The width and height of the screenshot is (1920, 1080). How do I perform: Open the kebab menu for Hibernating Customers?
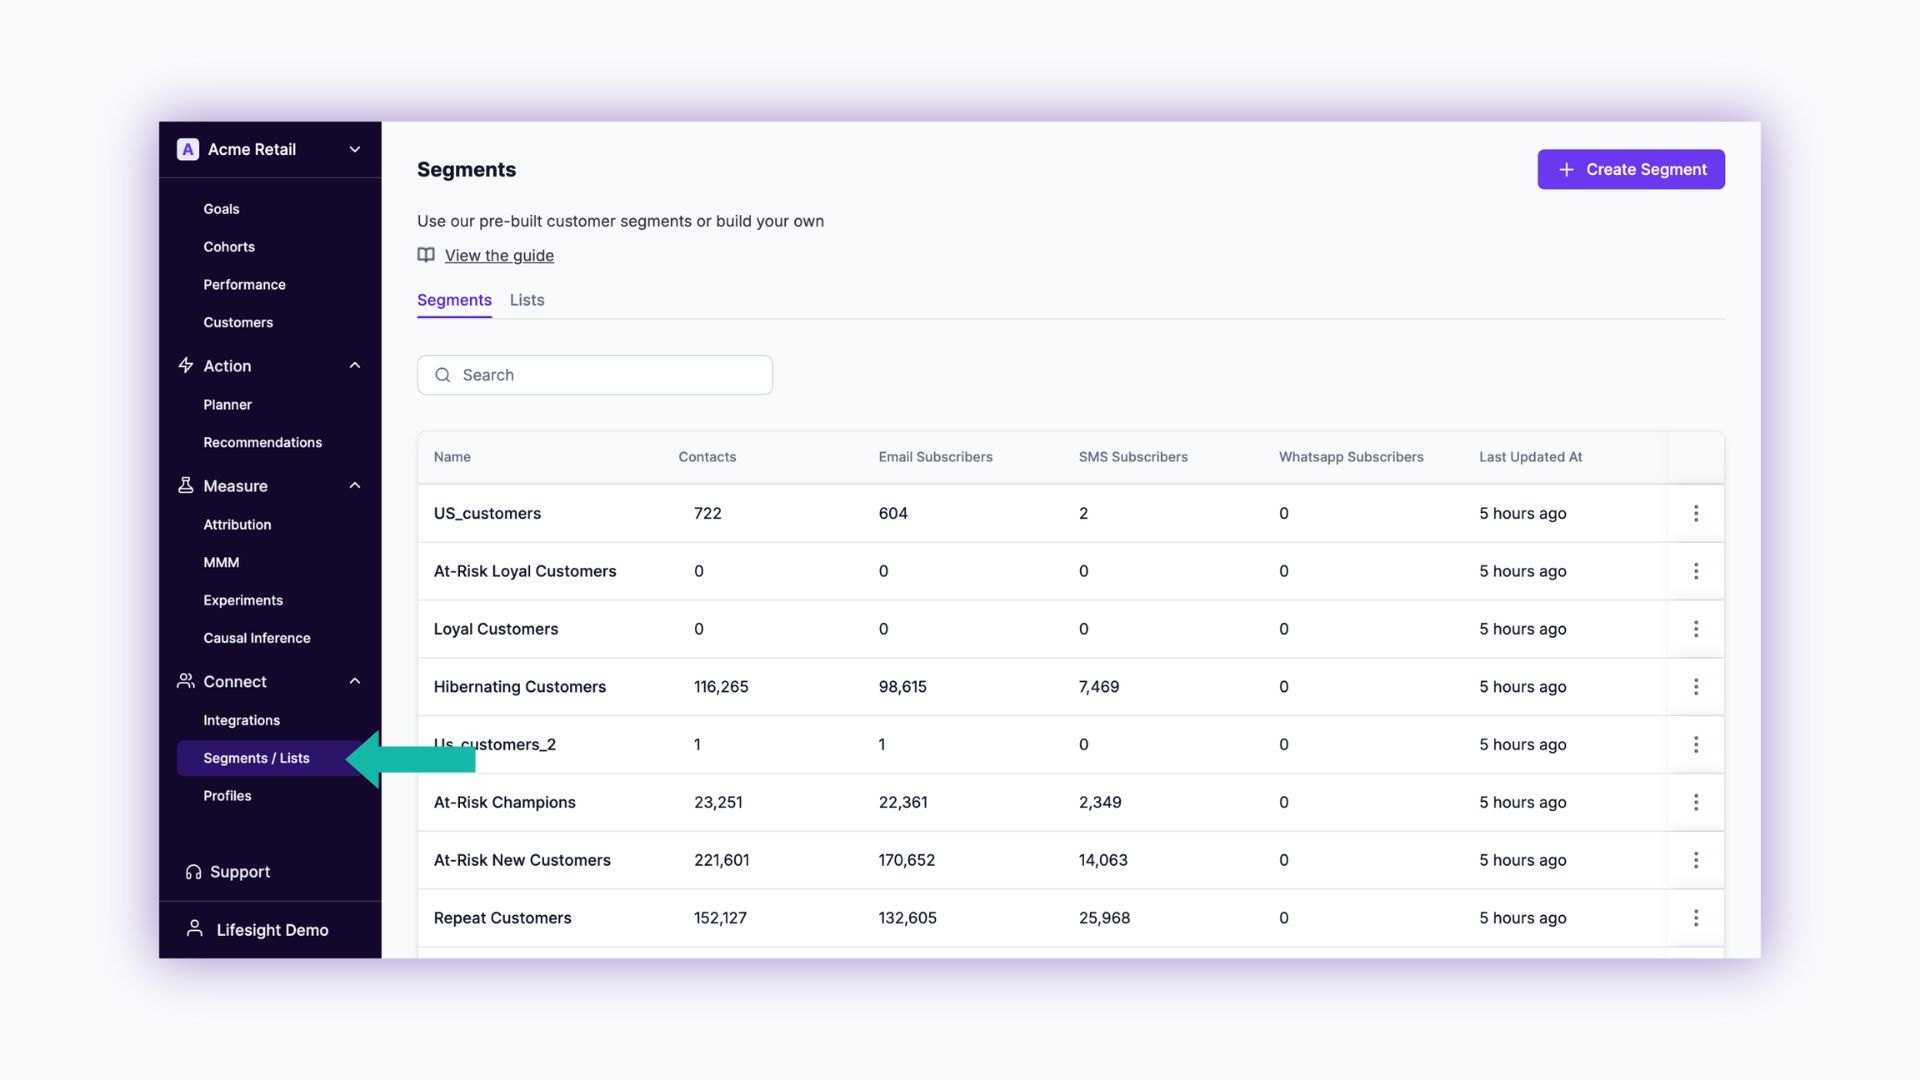[1696, 687]
